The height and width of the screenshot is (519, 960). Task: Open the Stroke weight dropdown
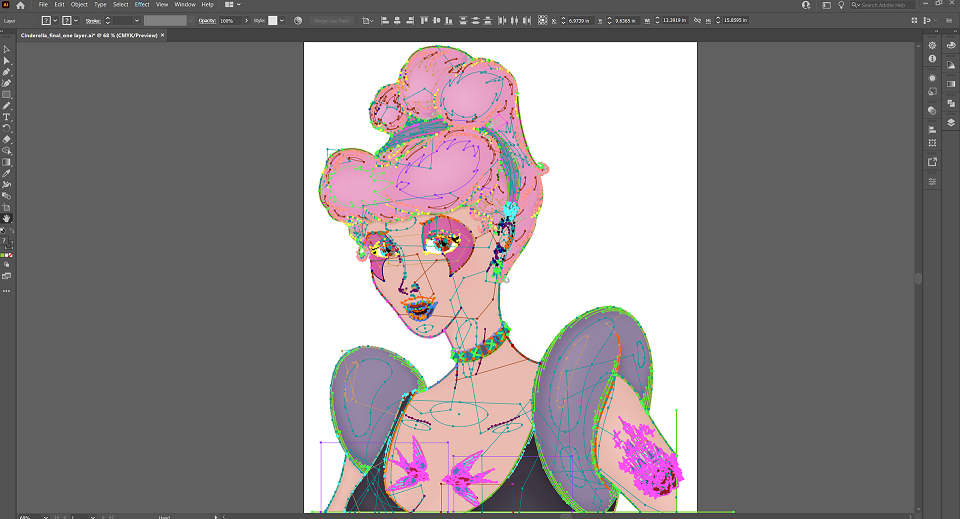coord(137,21)
